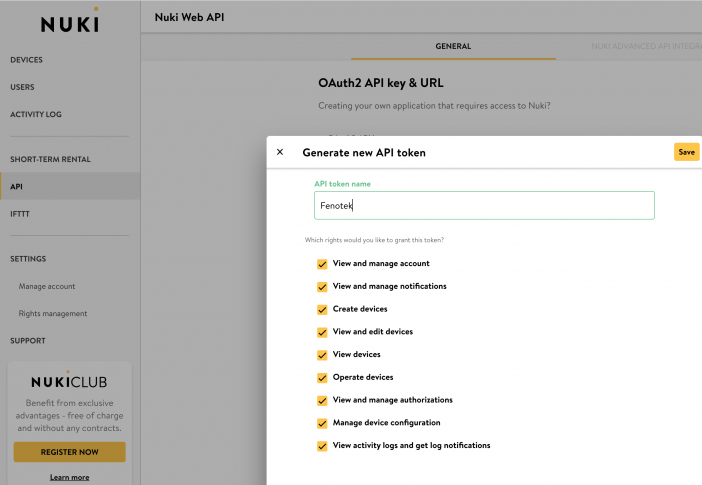Open IFTTT in the sidebar

pyautogui.click(x=20, y=214)
